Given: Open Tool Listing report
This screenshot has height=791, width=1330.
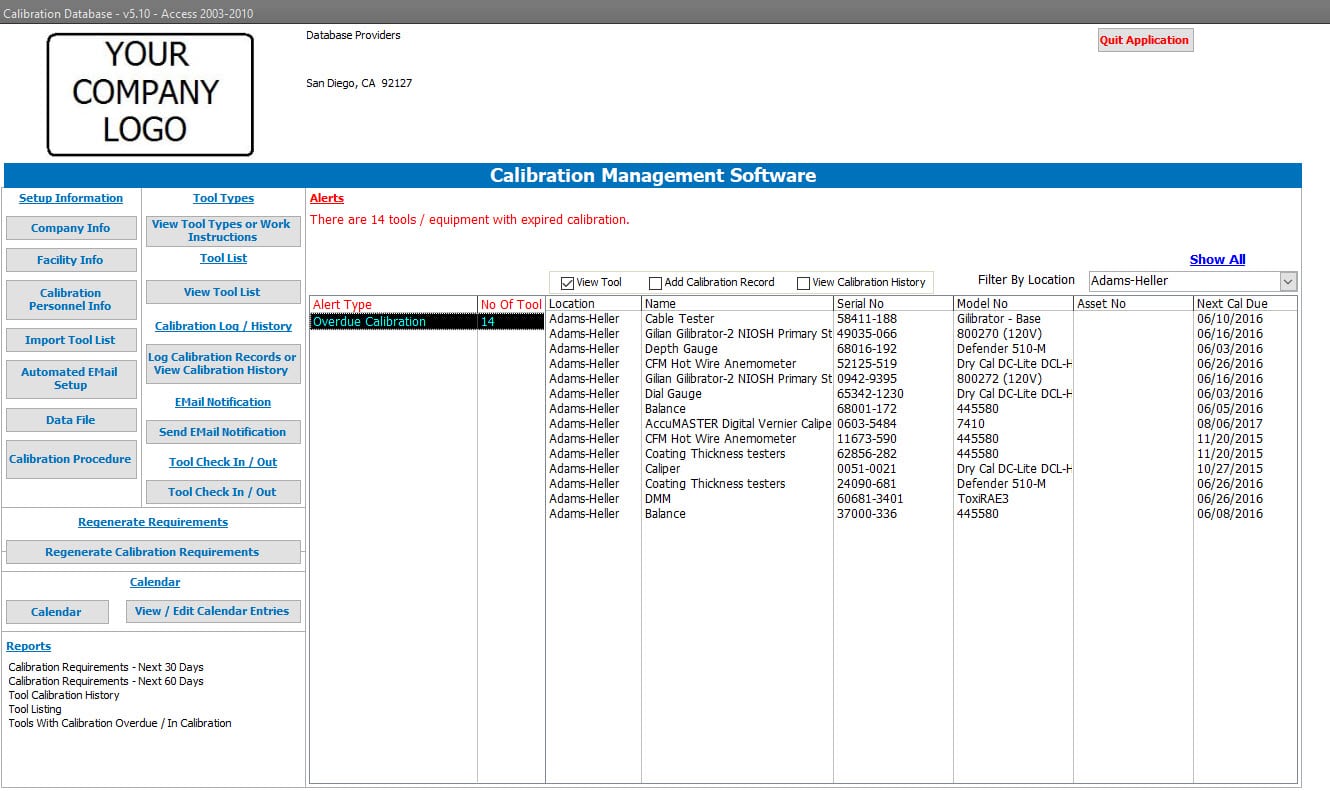Looking at the screenshot, I should [x=35, y=709].
